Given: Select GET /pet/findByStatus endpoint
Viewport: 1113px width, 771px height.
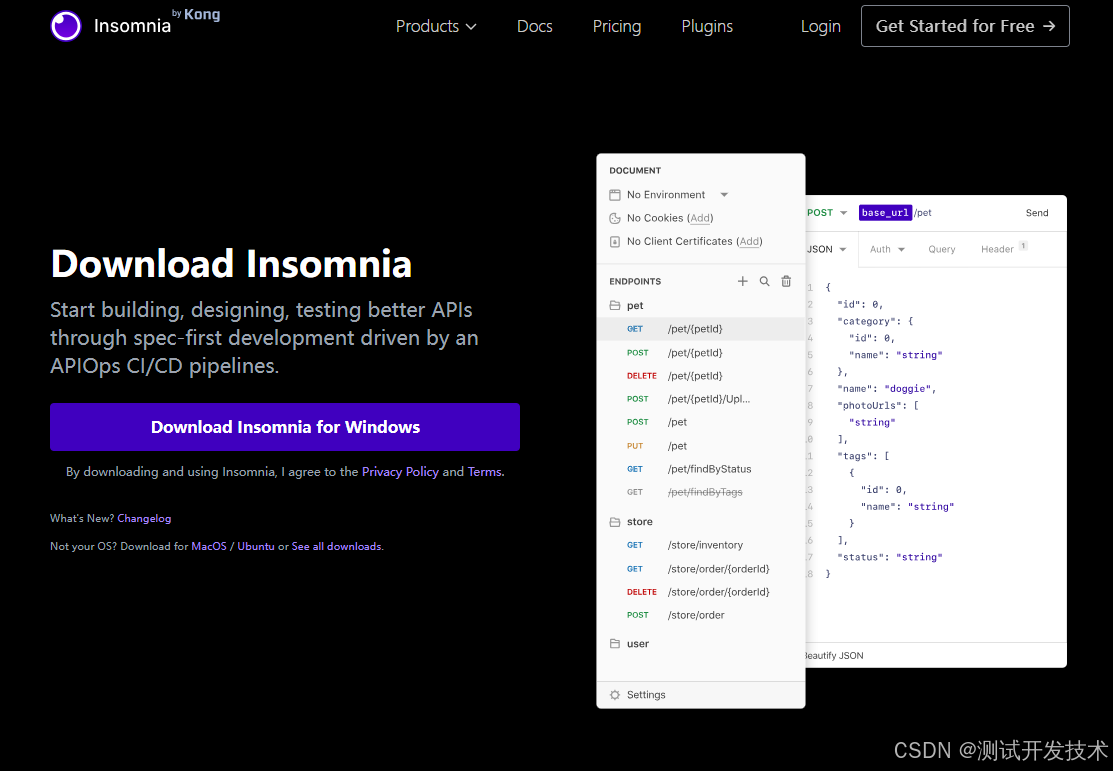Looking at the screenshot, I should [x=701, y=469].
